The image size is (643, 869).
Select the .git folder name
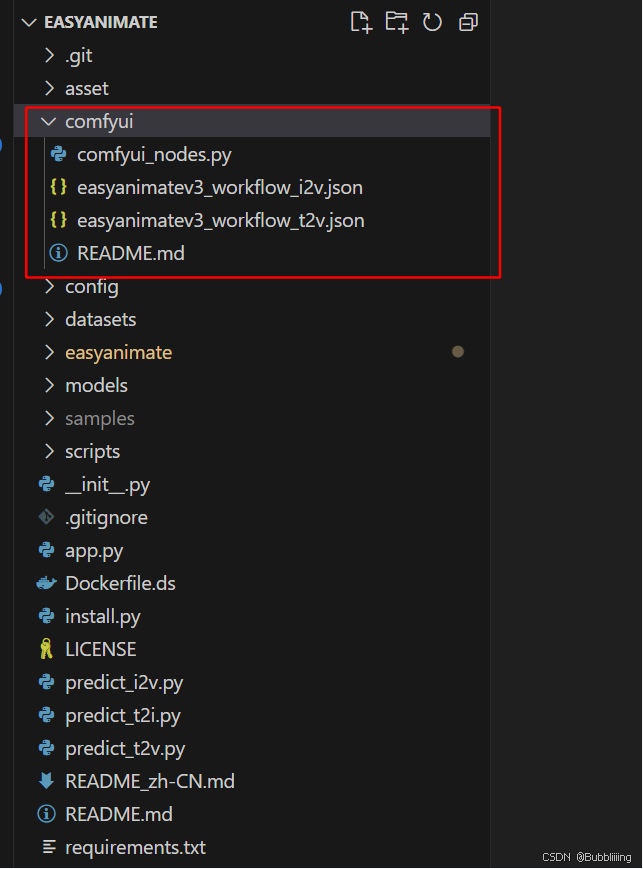(x=79, y=56)
